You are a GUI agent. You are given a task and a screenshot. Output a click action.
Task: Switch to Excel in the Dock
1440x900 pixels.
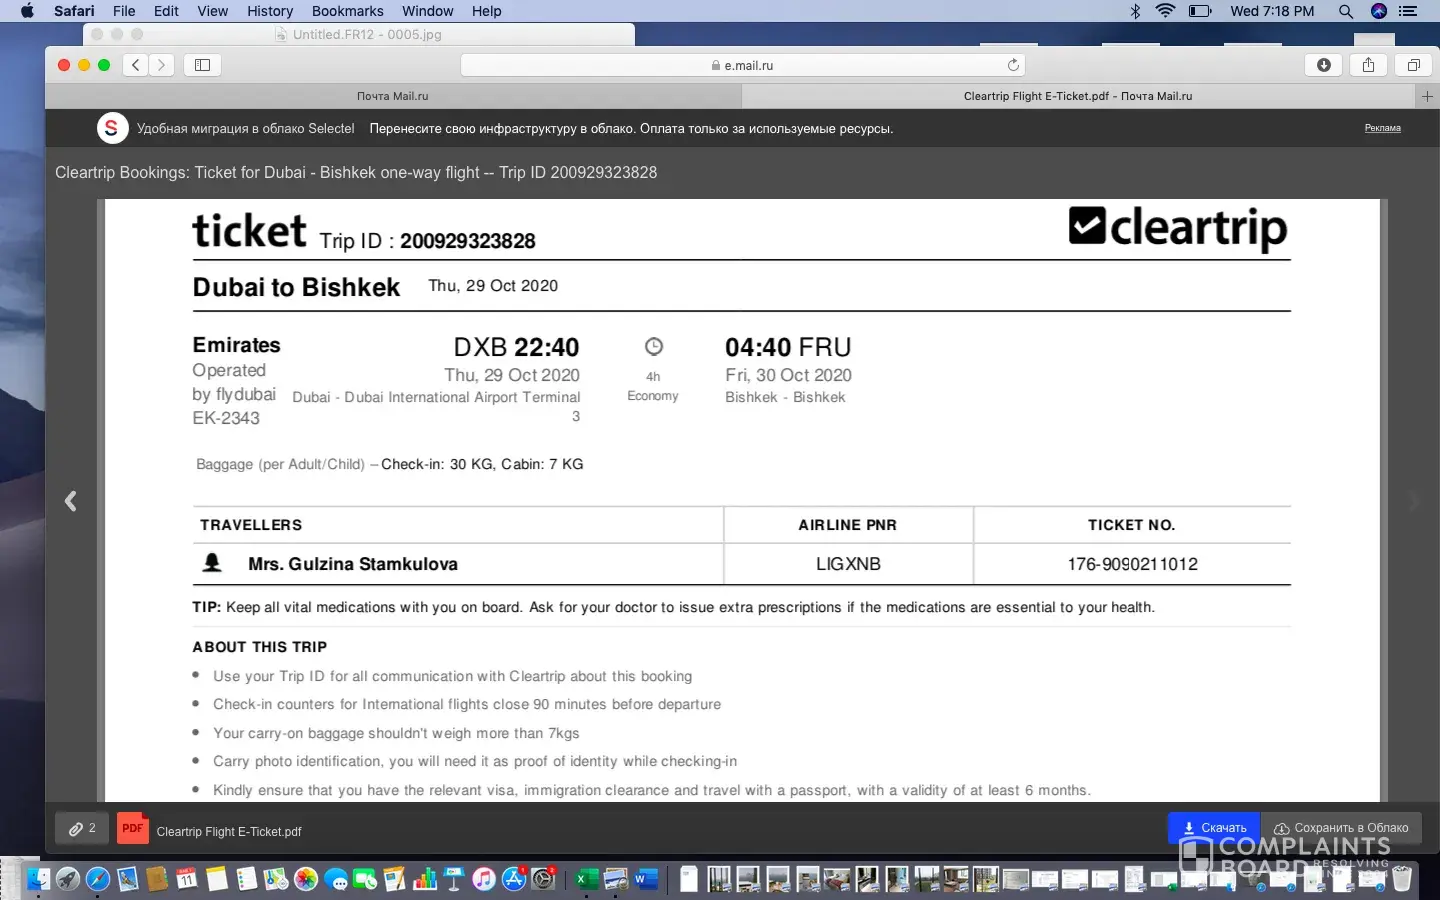[x=587, y=879]
